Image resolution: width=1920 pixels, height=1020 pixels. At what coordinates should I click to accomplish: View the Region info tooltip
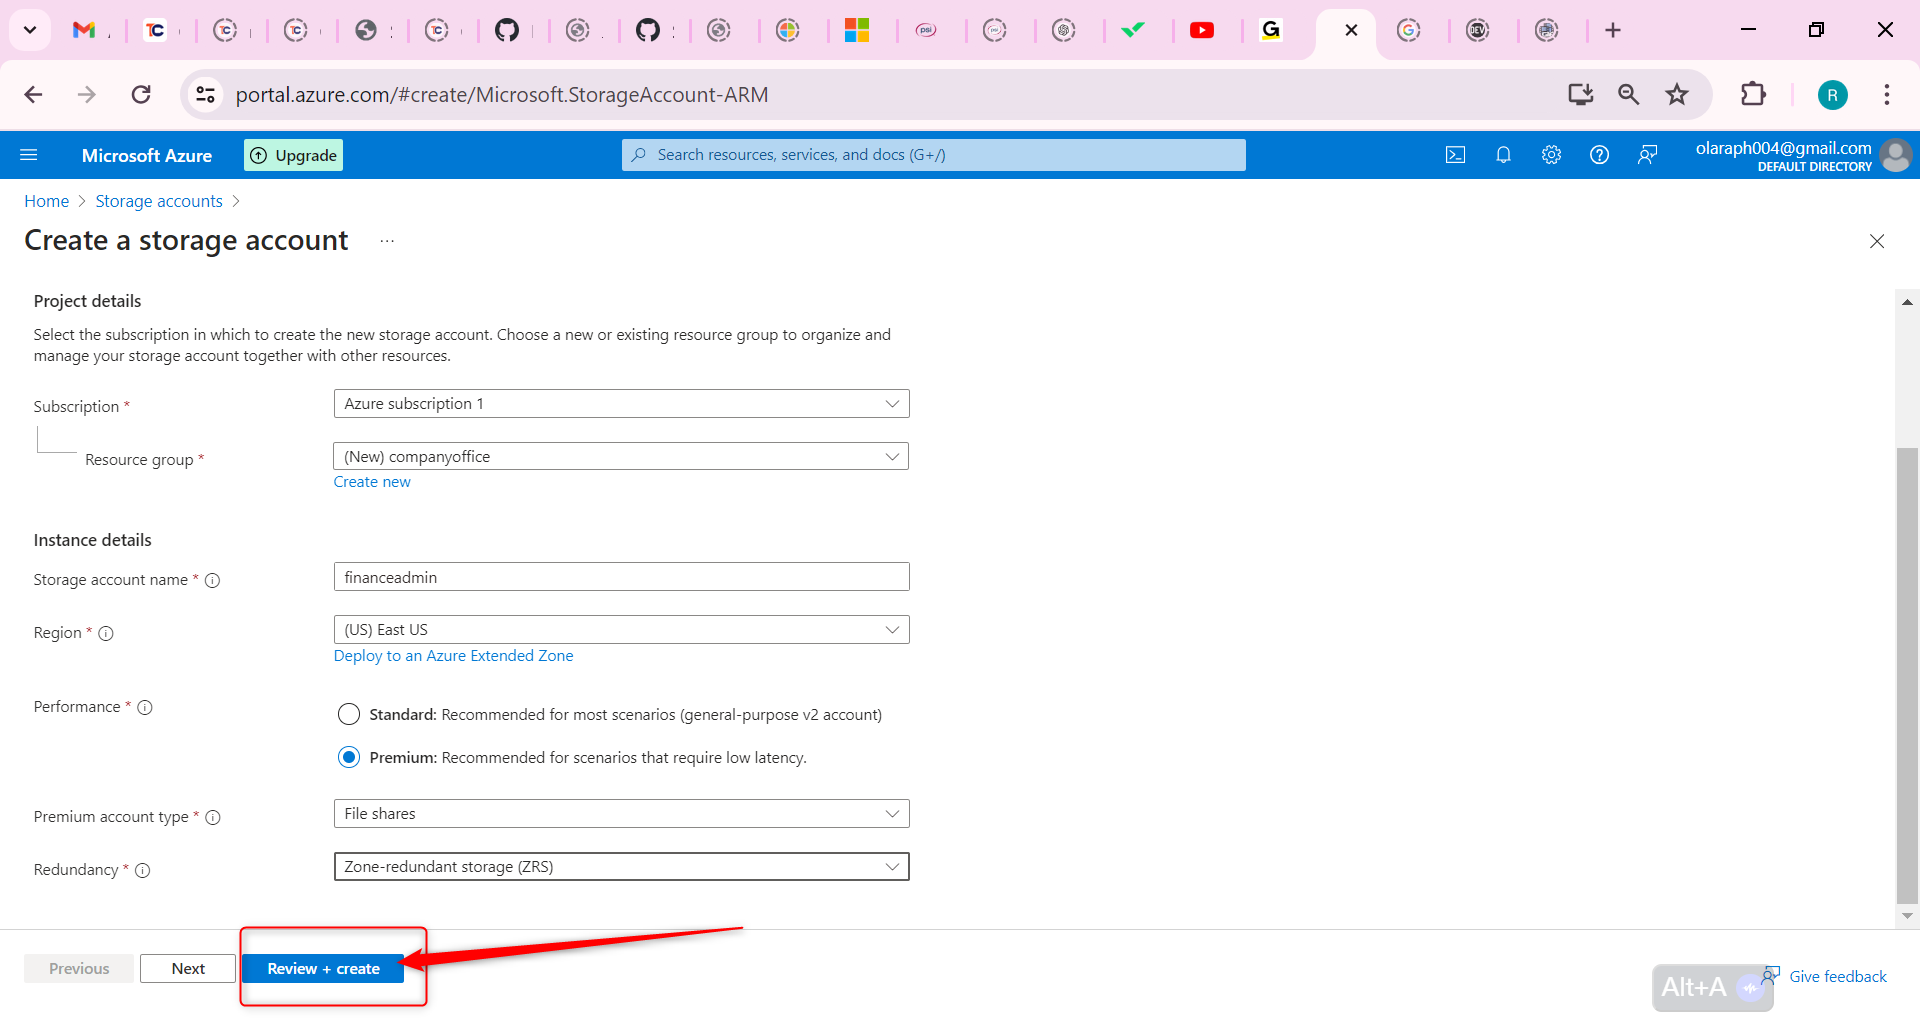click(x=105, y=633)
